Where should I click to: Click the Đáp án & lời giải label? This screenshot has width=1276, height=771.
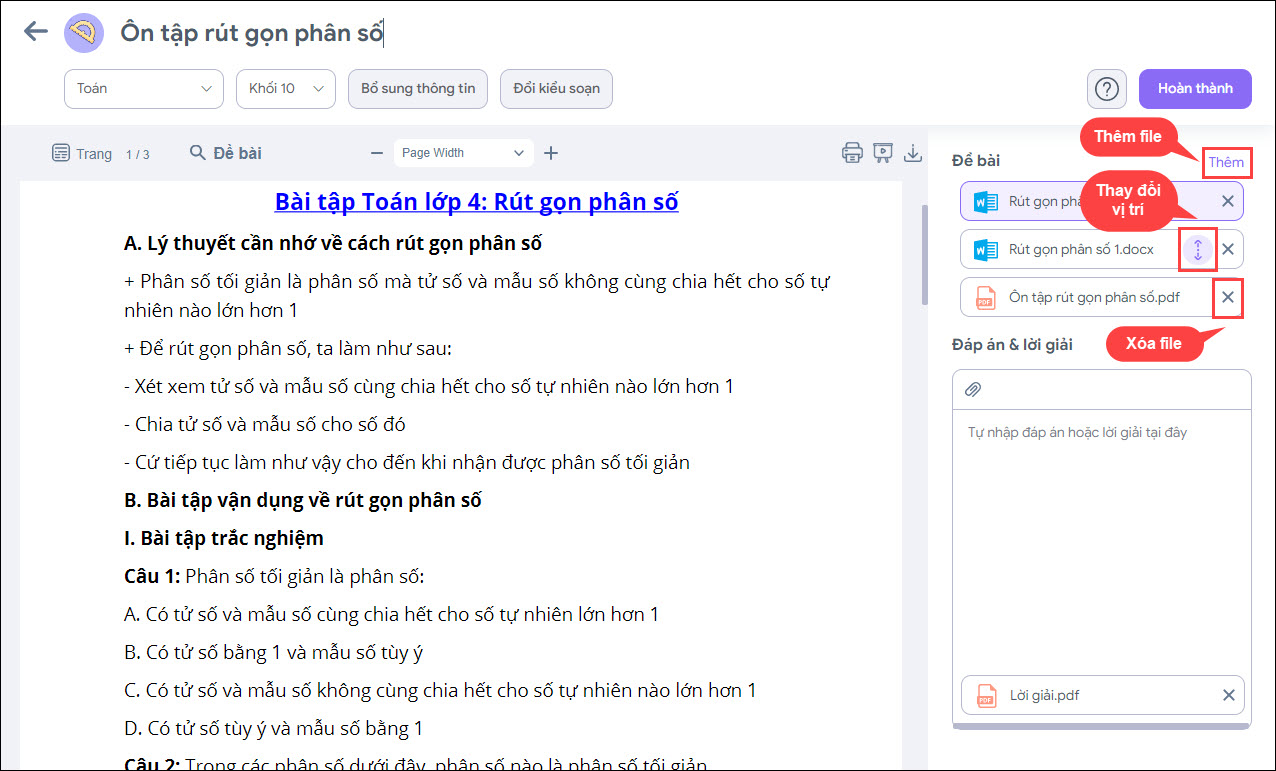[x=1012, y=345]
